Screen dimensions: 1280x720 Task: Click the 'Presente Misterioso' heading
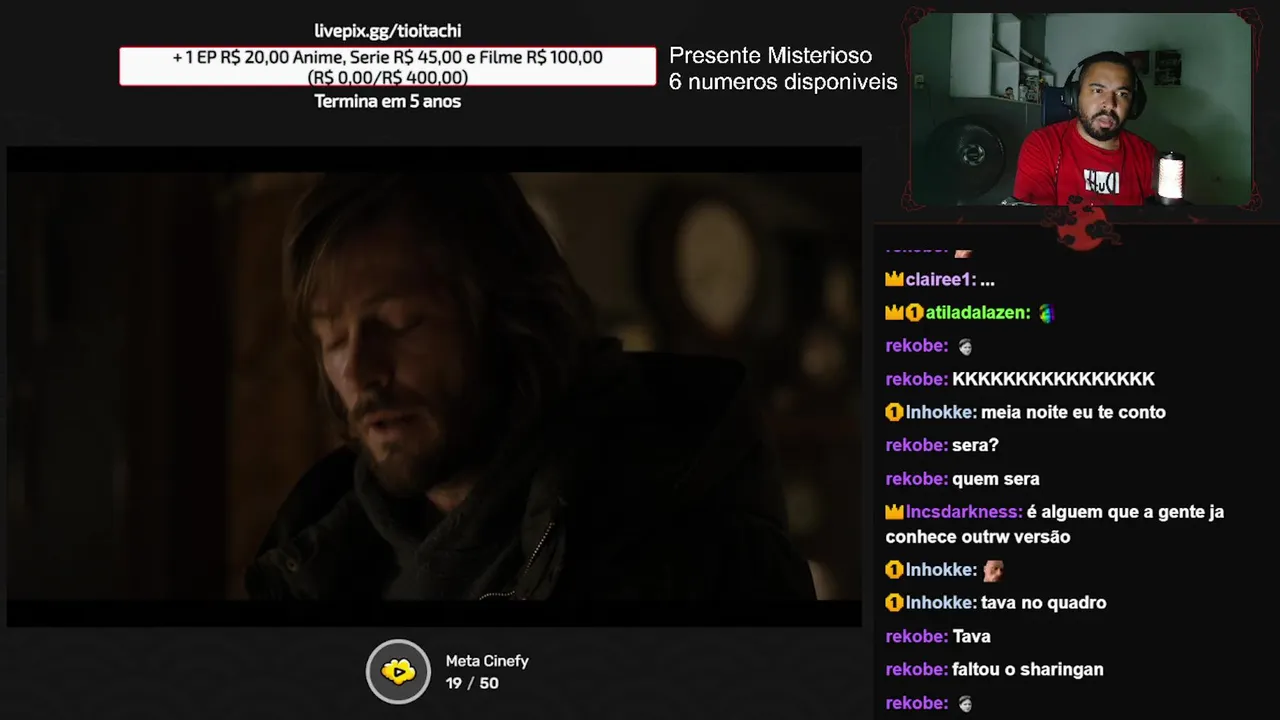click(770, 56)
